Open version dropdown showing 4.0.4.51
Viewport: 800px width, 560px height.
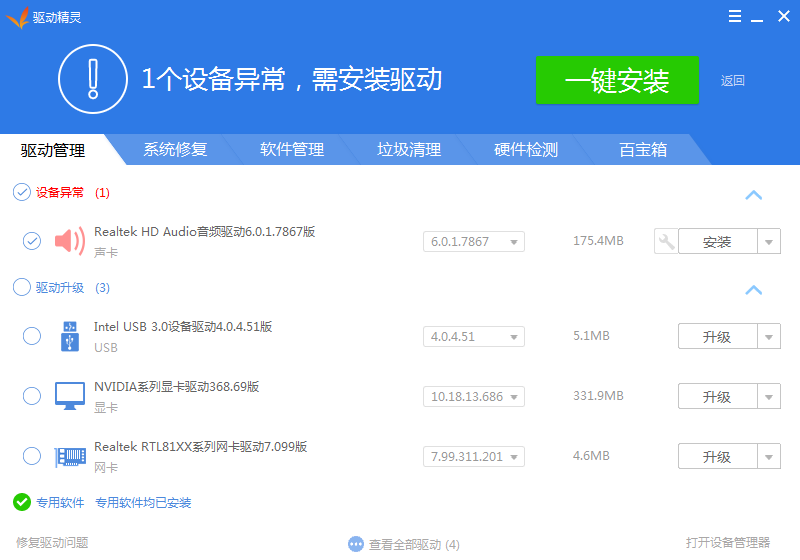(x=473, y=337)
